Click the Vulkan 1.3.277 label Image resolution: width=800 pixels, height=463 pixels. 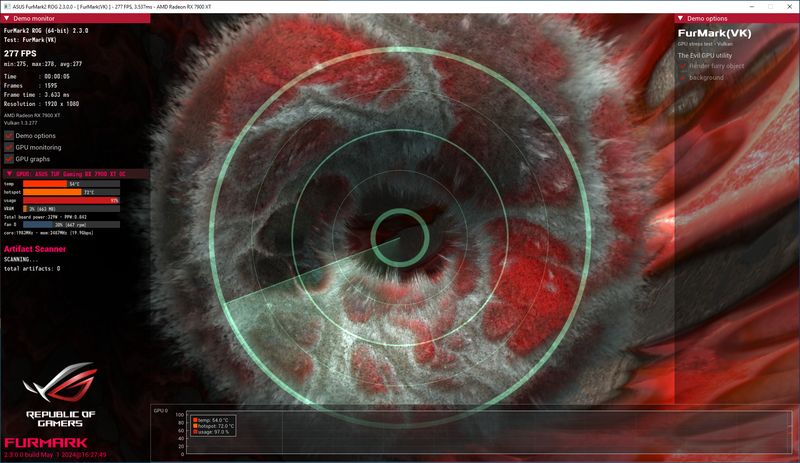pos(20,123)
